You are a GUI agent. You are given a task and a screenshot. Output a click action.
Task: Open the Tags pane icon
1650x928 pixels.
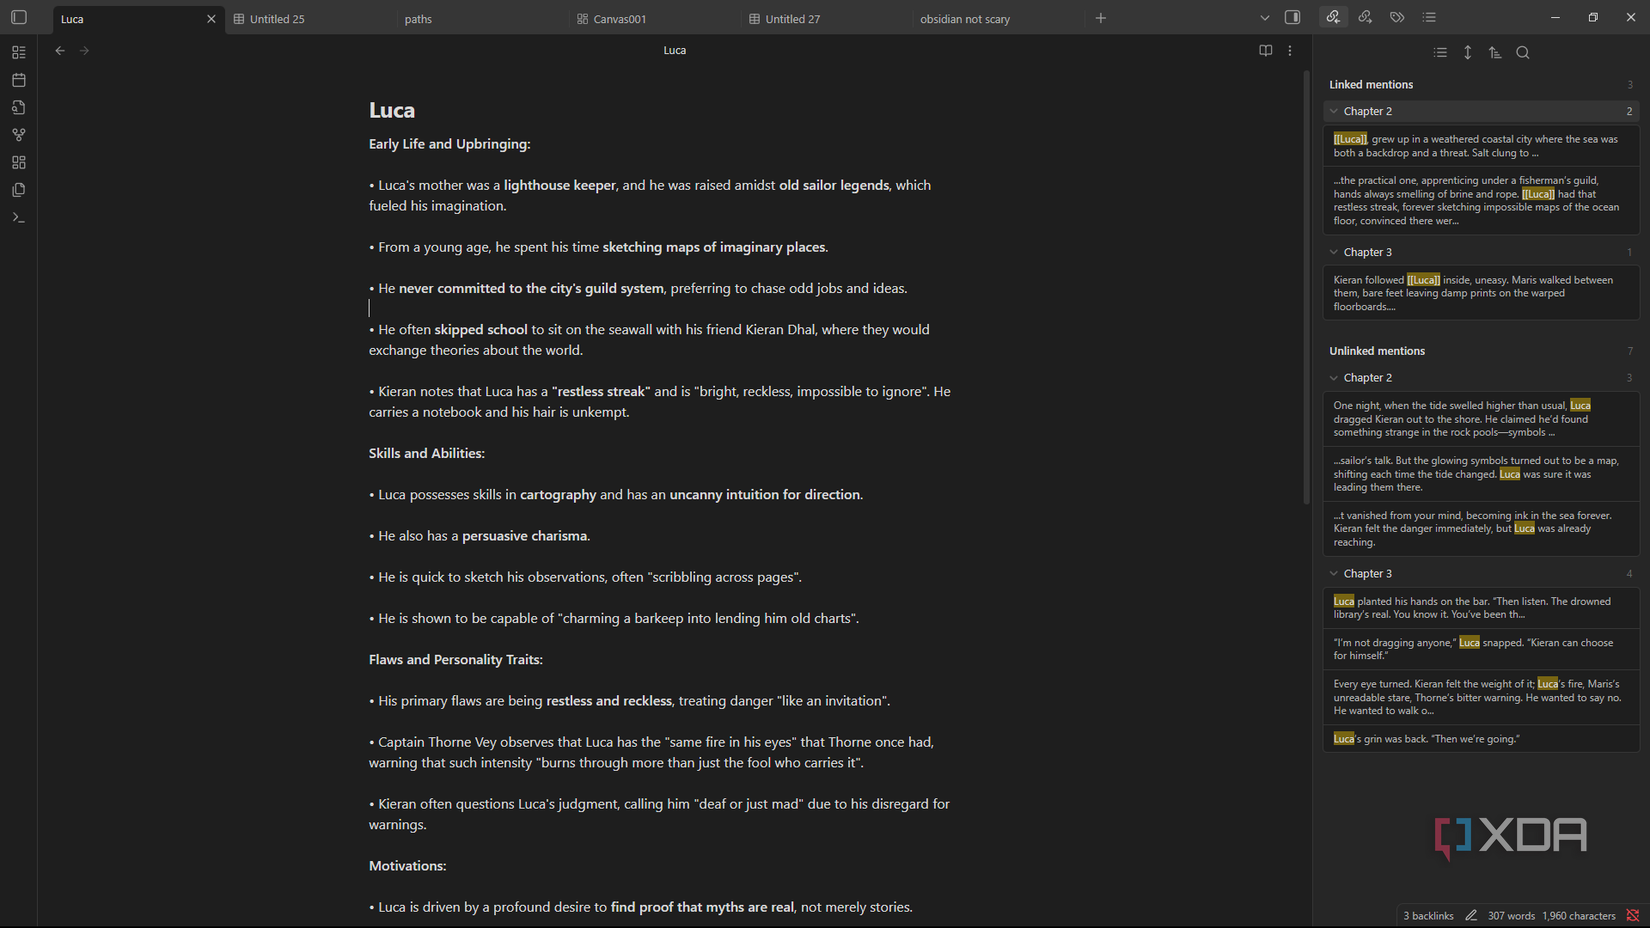(1397, 17)
